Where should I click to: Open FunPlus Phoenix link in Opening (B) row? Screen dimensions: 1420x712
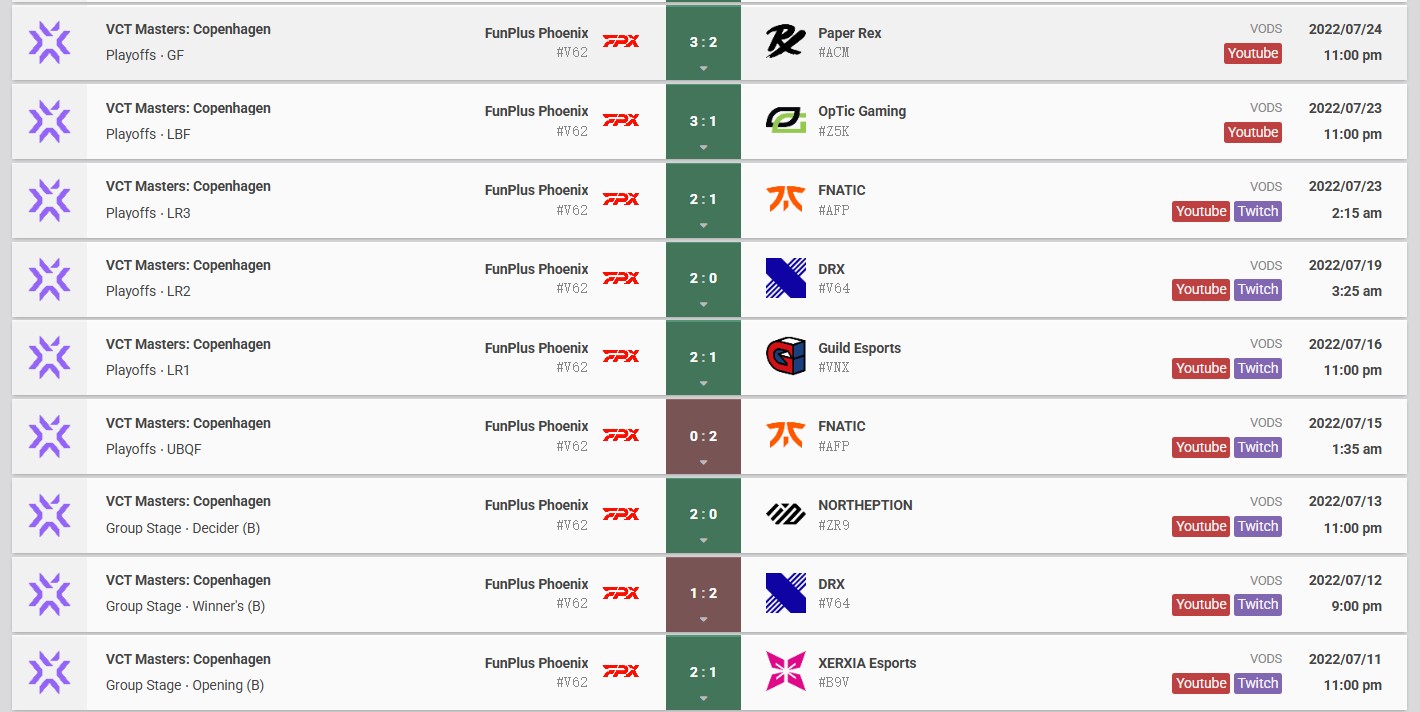pos(537,663)
